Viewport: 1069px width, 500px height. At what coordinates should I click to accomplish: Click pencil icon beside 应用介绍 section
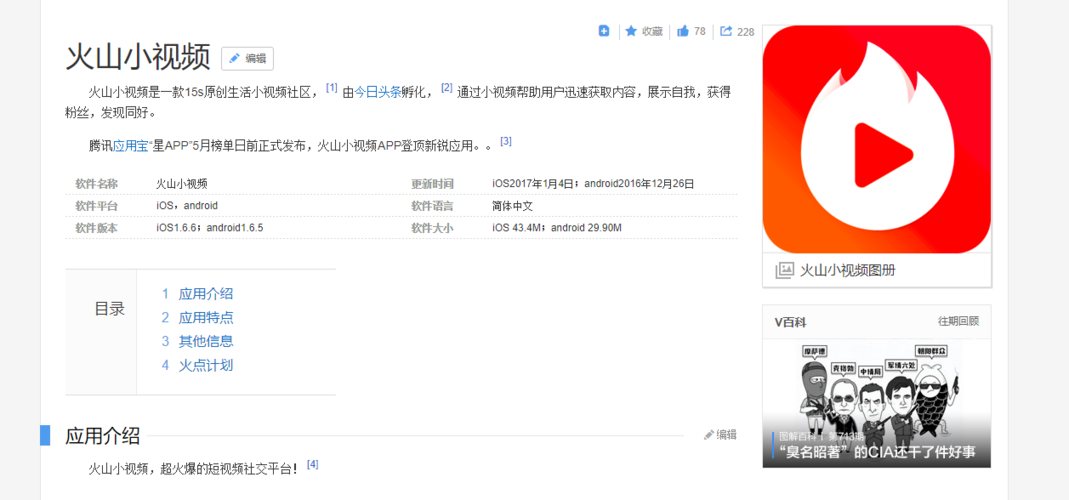[x=709, y=435]
